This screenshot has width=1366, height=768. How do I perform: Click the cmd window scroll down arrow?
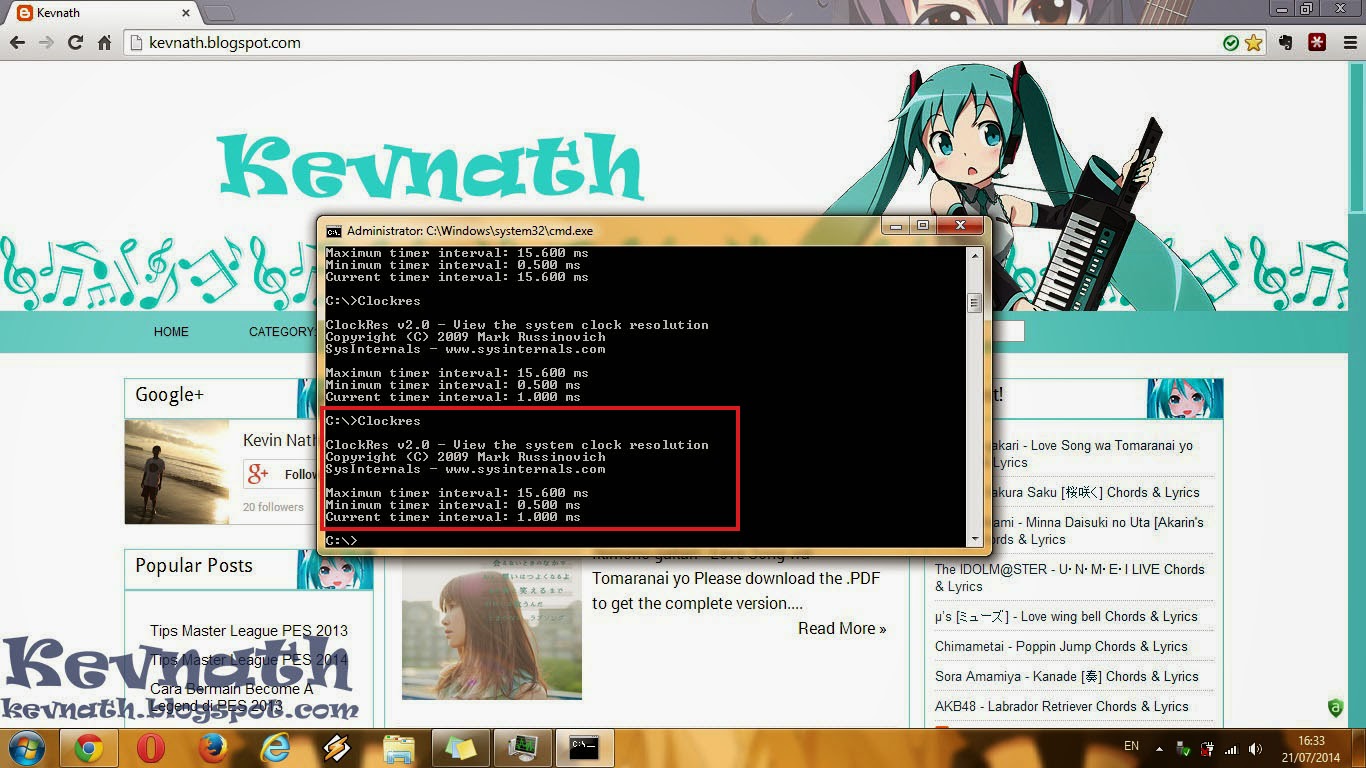(975, 539)
